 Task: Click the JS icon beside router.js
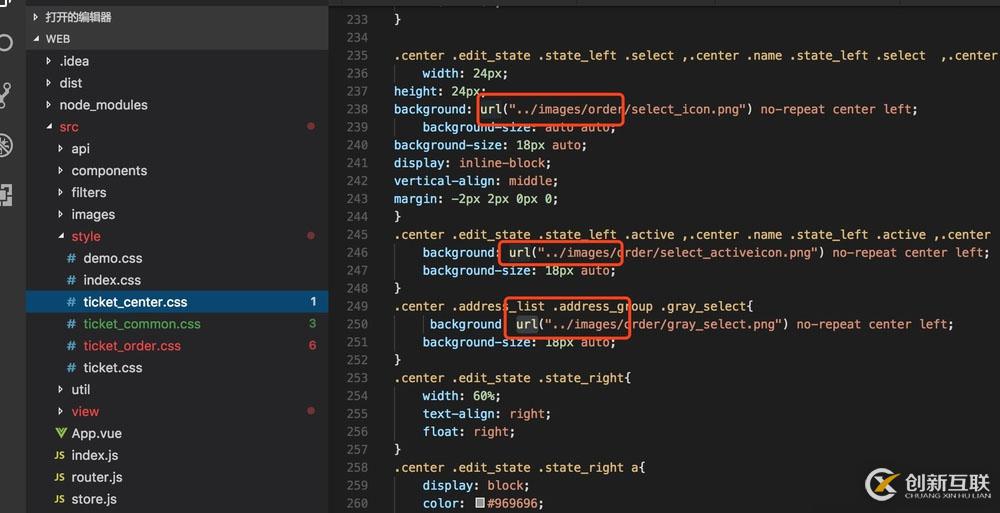(59, 477)
